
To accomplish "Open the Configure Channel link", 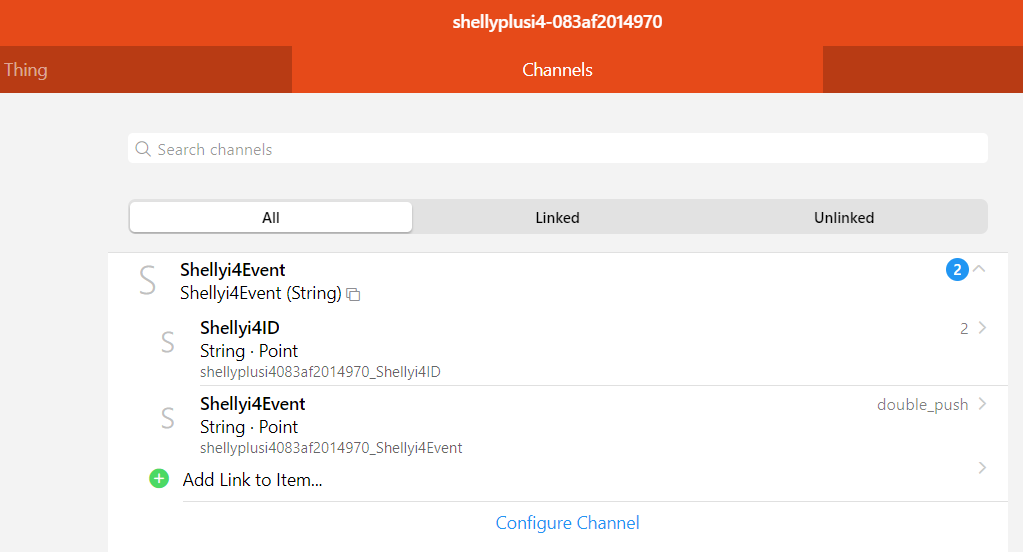I will tap(567, 523).
